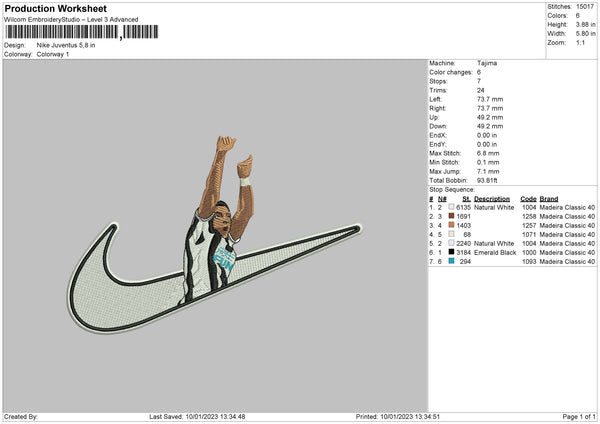600x424 pixels.
Task: Click the N# column header
Action: point(442,199)
